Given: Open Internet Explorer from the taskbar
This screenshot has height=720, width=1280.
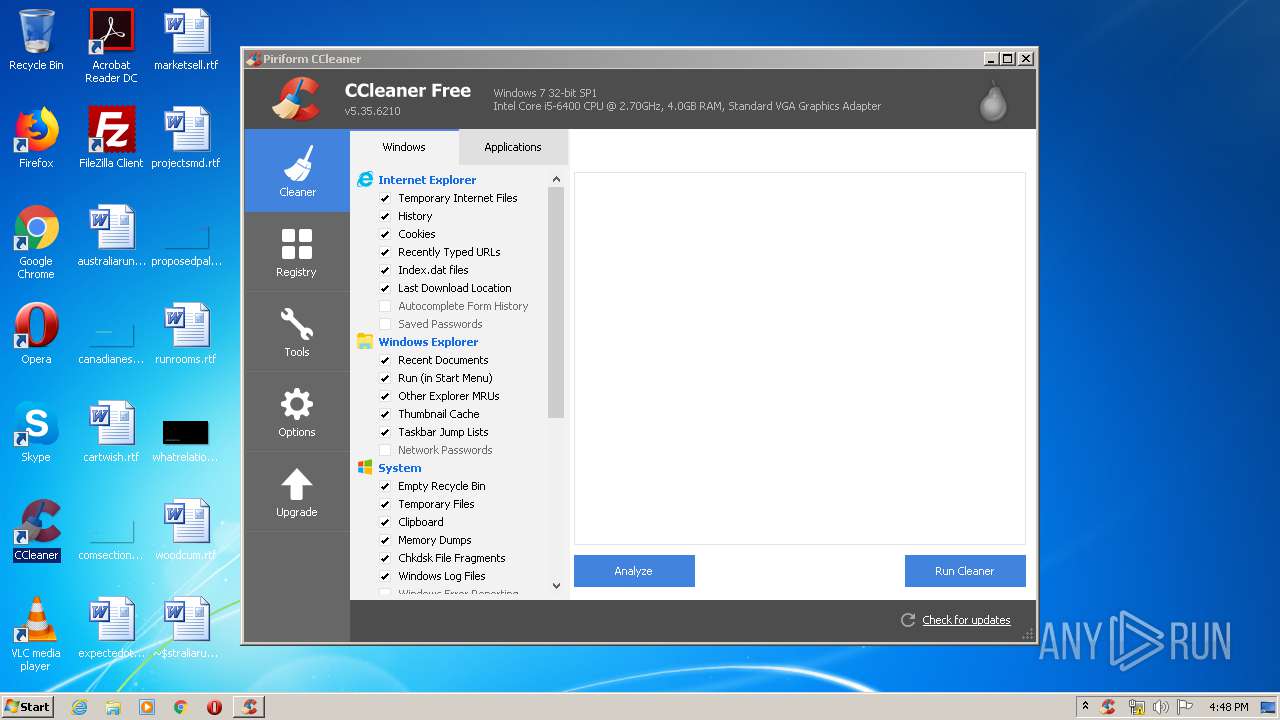Looking at the screenshot, I should point(79,707).
